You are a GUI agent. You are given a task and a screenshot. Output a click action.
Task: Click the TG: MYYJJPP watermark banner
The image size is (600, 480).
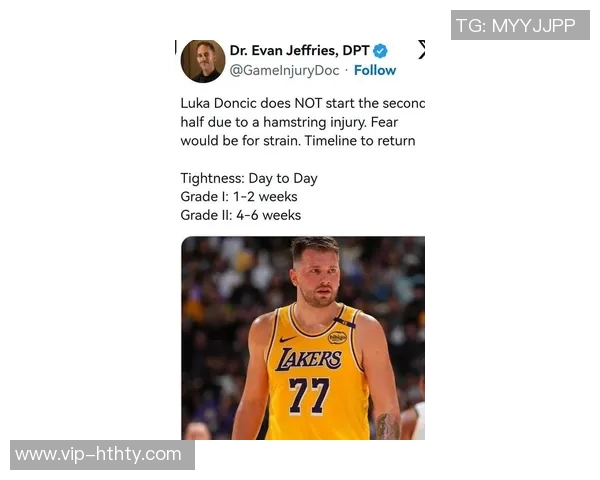pos(520,25)
